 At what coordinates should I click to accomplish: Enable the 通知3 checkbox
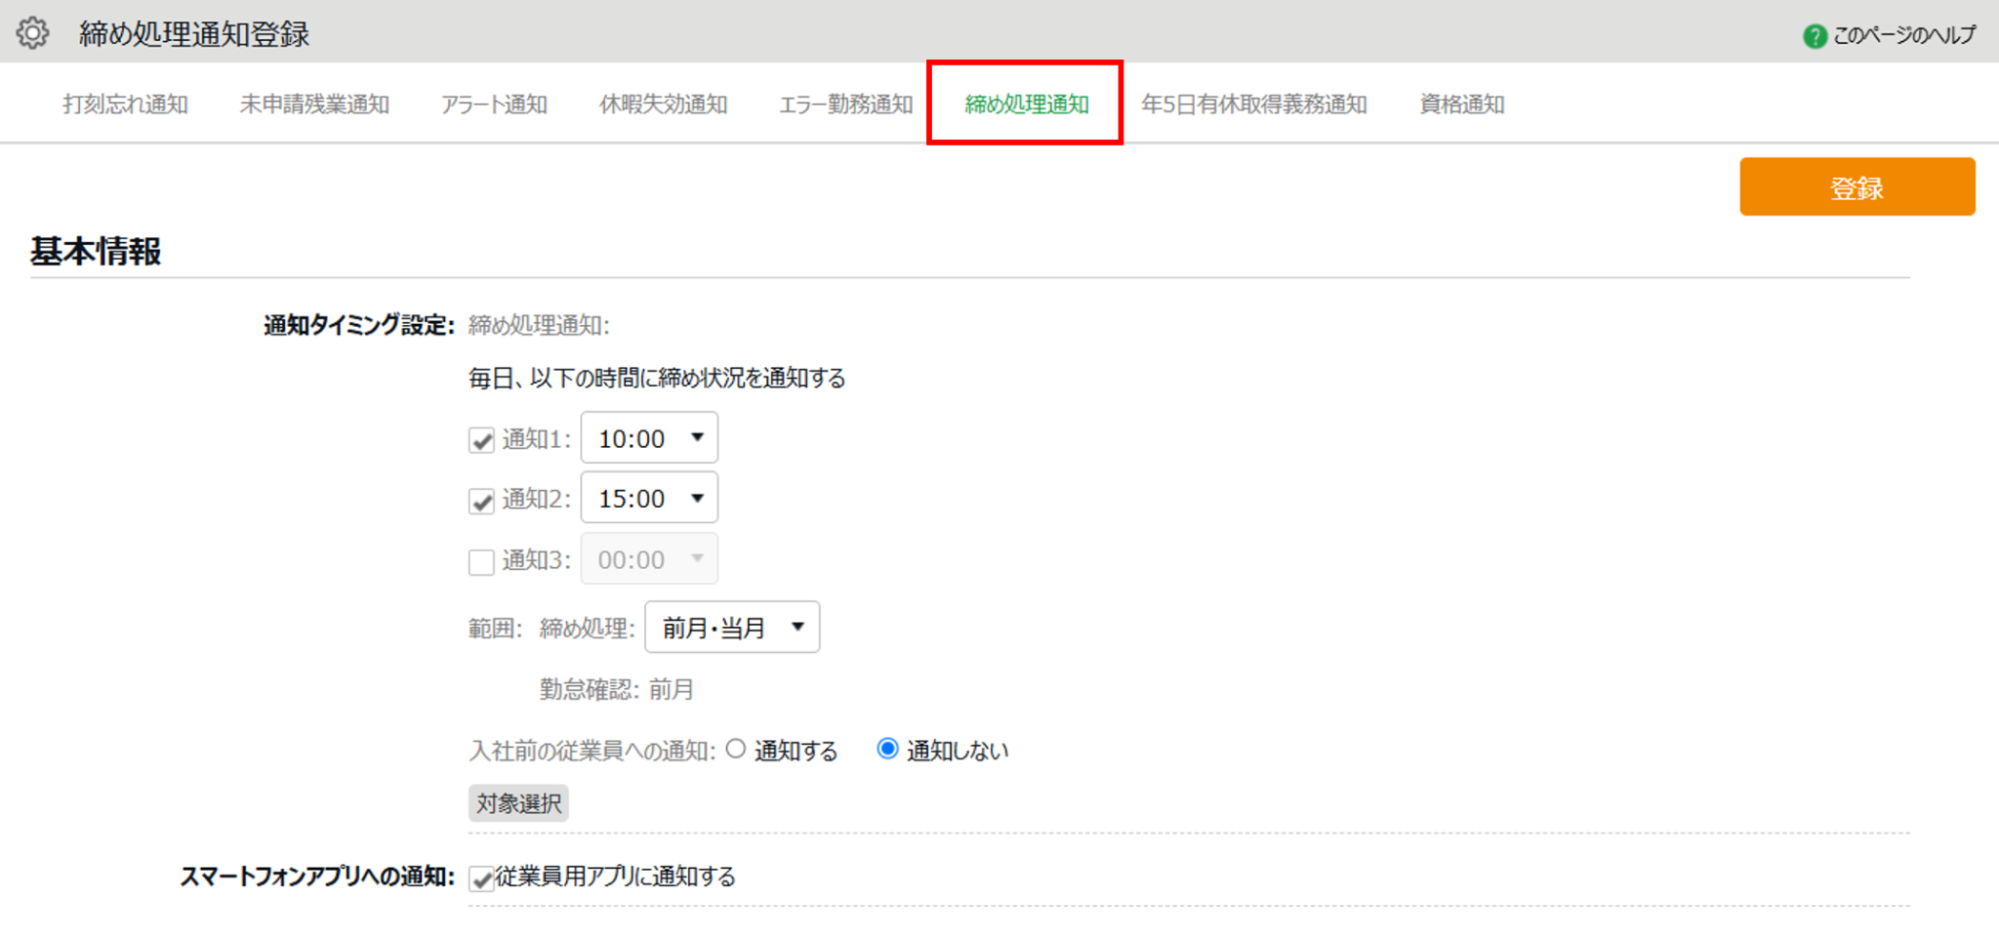click(482, 561)
